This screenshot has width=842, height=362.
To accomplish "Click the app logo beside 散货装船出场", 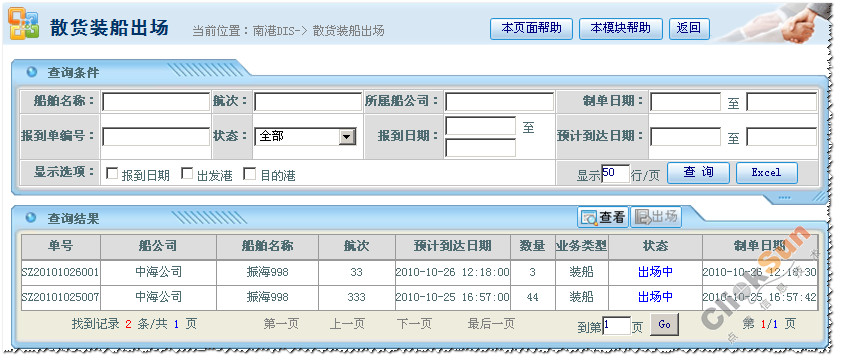I will click(24, 23).
